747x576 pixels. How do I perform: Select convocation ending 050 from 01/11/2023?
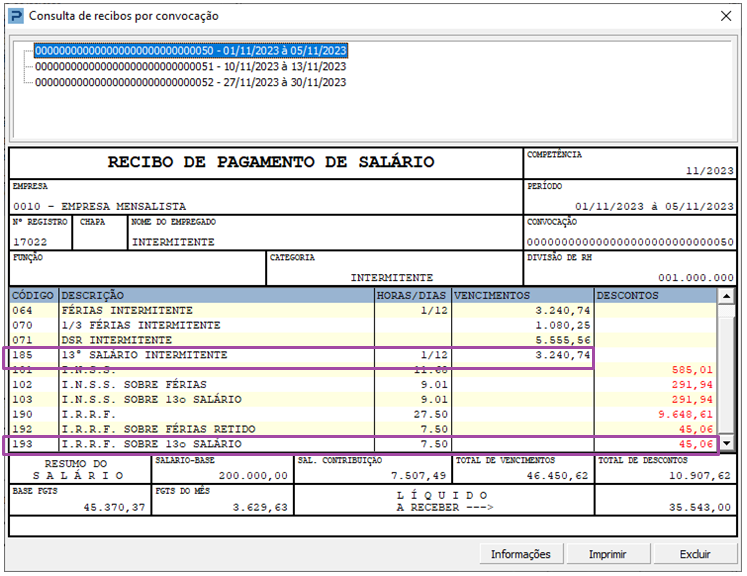[191, 51]
